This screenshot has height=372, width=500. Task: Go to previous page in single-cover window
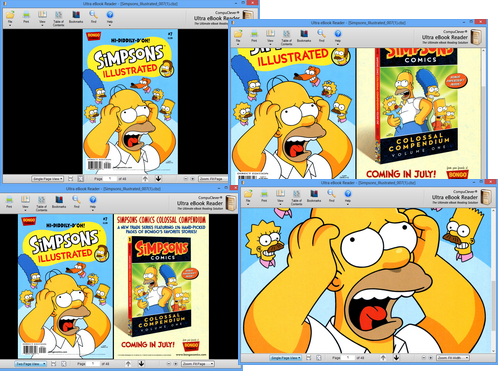[145, 179]
